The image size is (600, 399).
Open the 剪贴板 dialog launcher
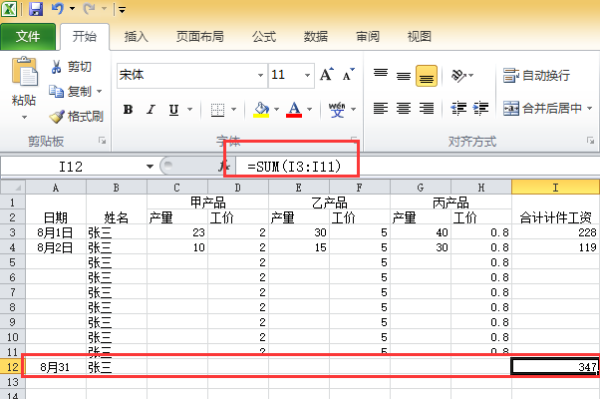pyautogui.click(x=102, y=141)
